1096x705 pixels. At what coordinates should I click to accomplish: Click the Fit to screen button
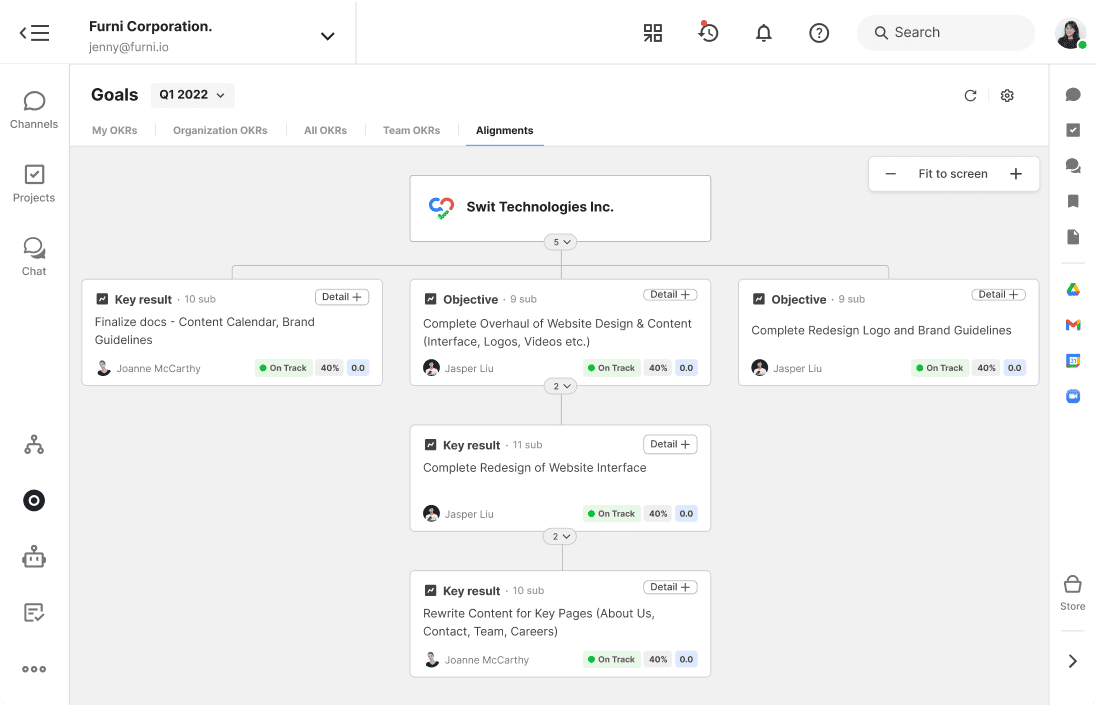pyautogui.click(x=953, y=174)
